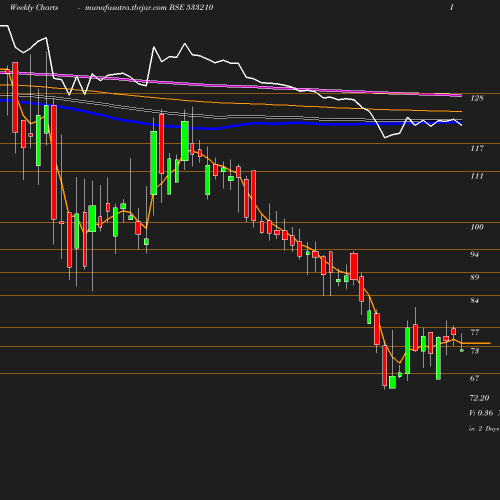Click the munafasutra.tbrjar.com source text
The image size is (500, 500).
coord(125,8)
